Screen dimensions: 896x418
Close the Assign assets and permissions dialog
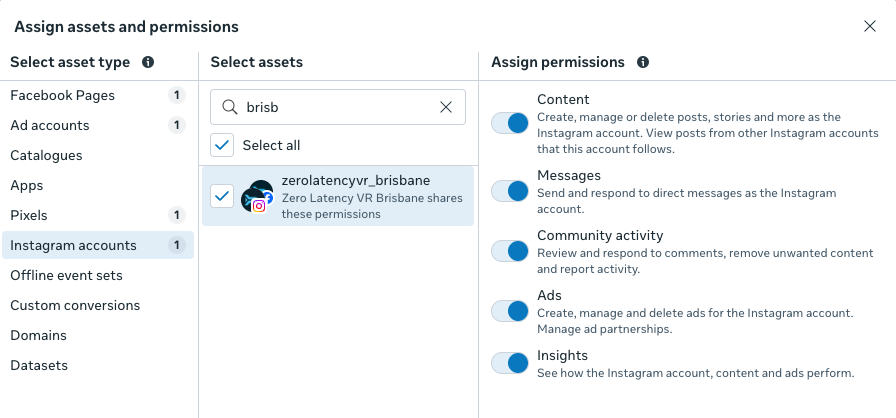(x=870, y=26)
